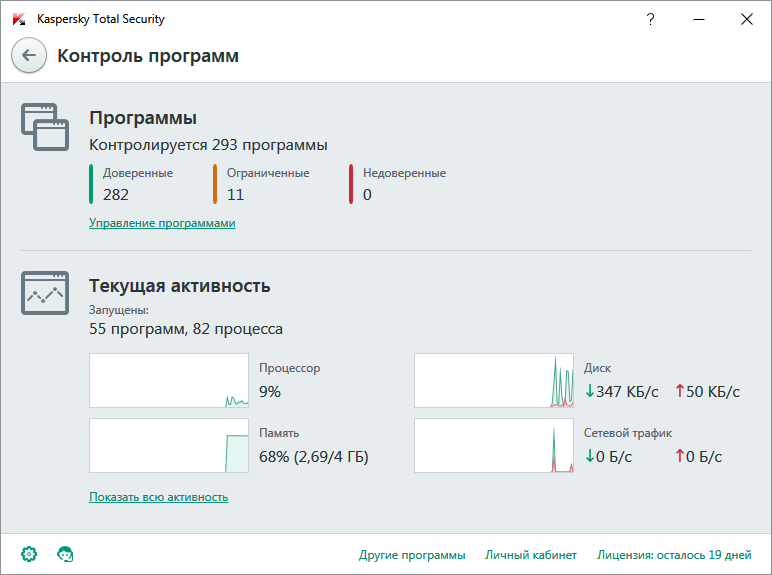Click the support agent face icon
The height and width of the screenshot is (575, 772).
point(66,553)
